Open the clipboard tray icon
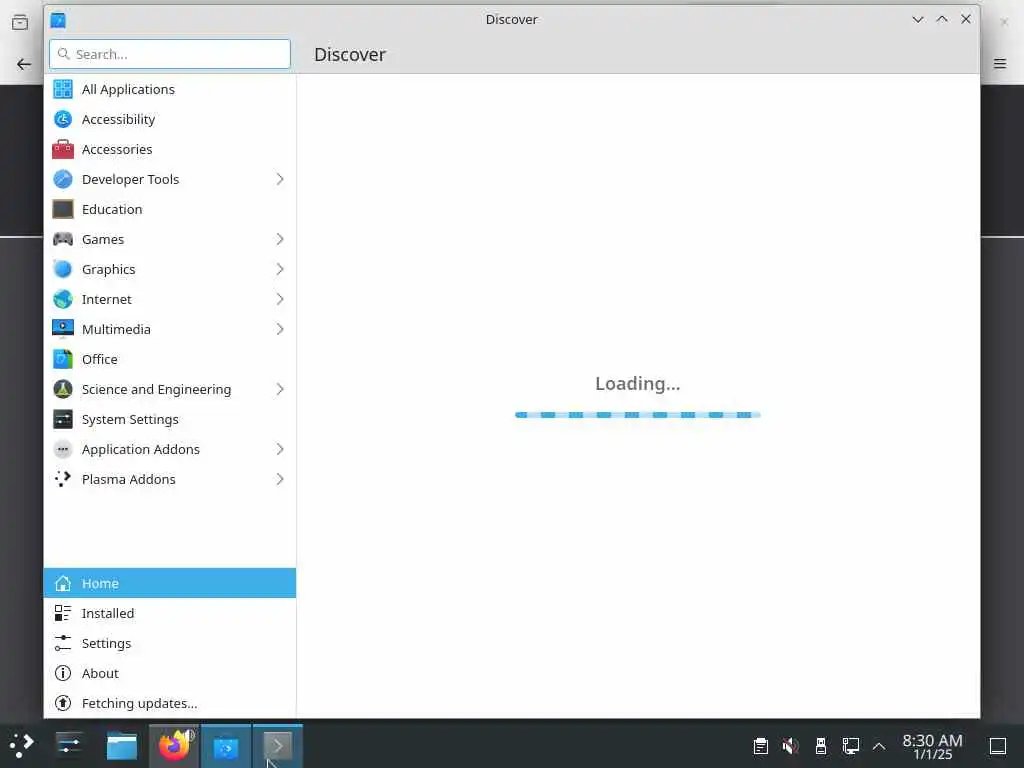Viewport: 1024px width, 768px height. point(761,746)
